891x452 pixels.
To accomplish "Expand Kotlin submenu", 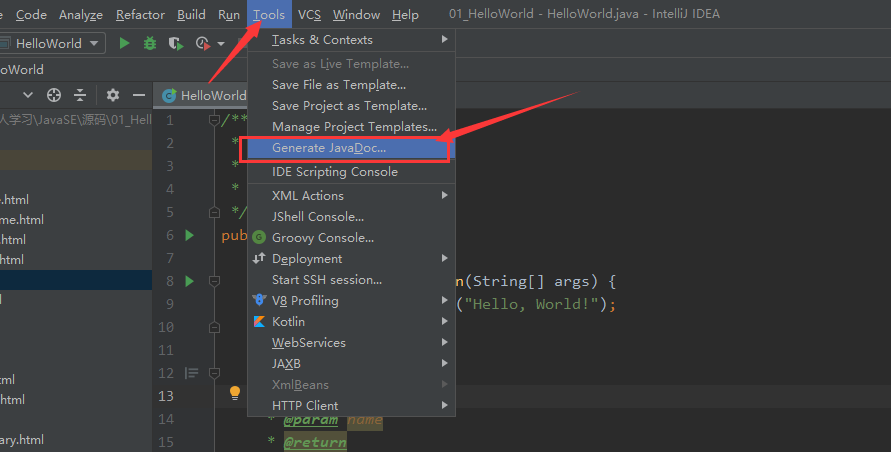I will 351,322.
